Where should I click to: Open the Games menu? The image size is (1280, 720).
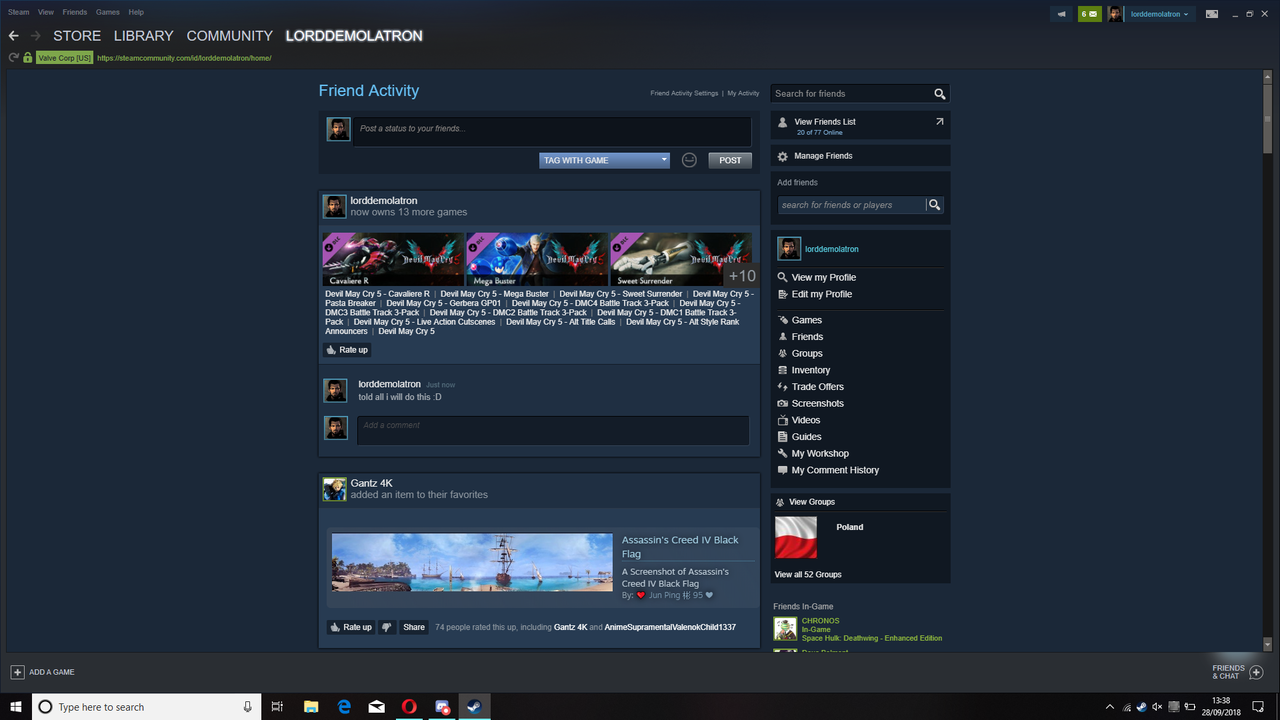[107, 12]
